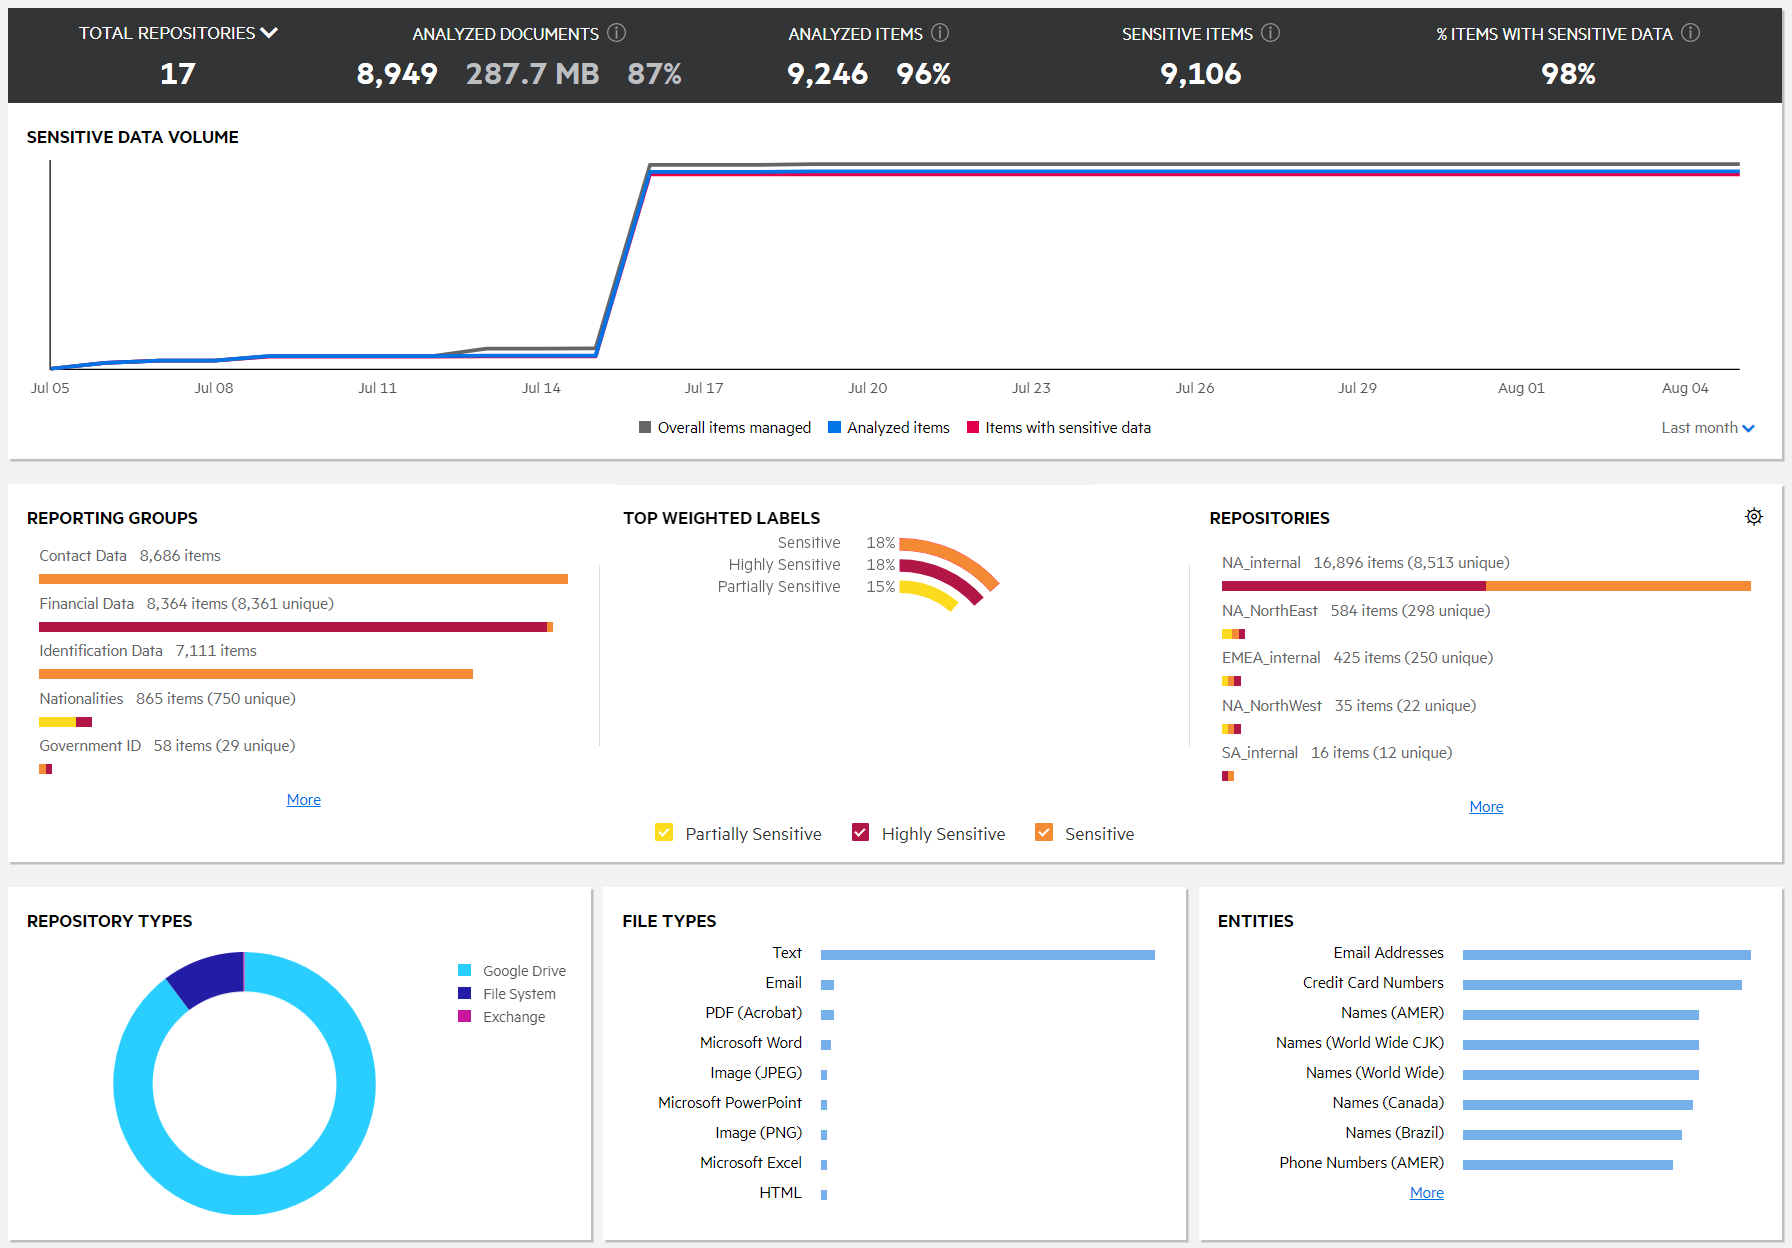Viewport: 1792px width, 1248px height.
Task: Click the Sensitive Items info icon
Action: coord(1270,33)
